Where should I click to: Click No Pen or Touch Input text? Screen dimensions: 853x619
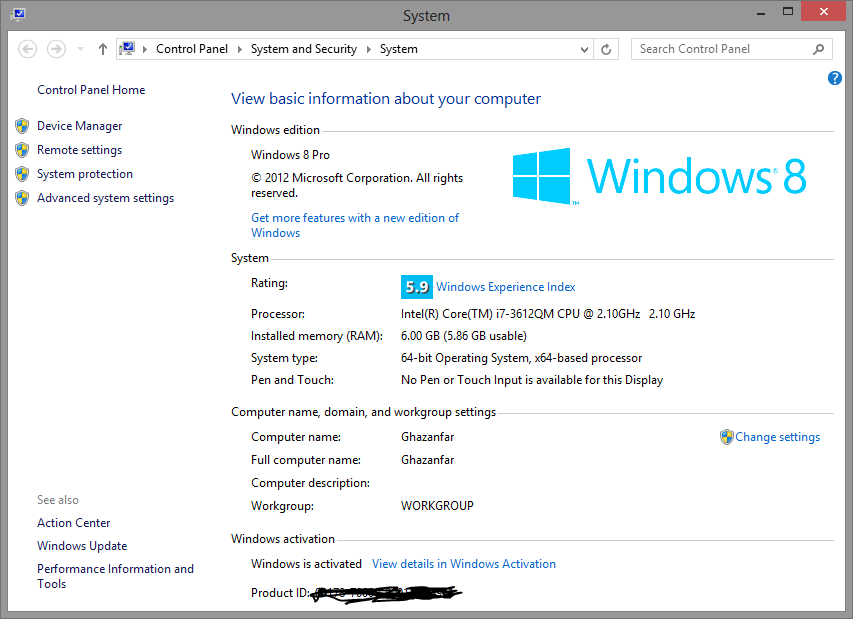pos(531,380)
